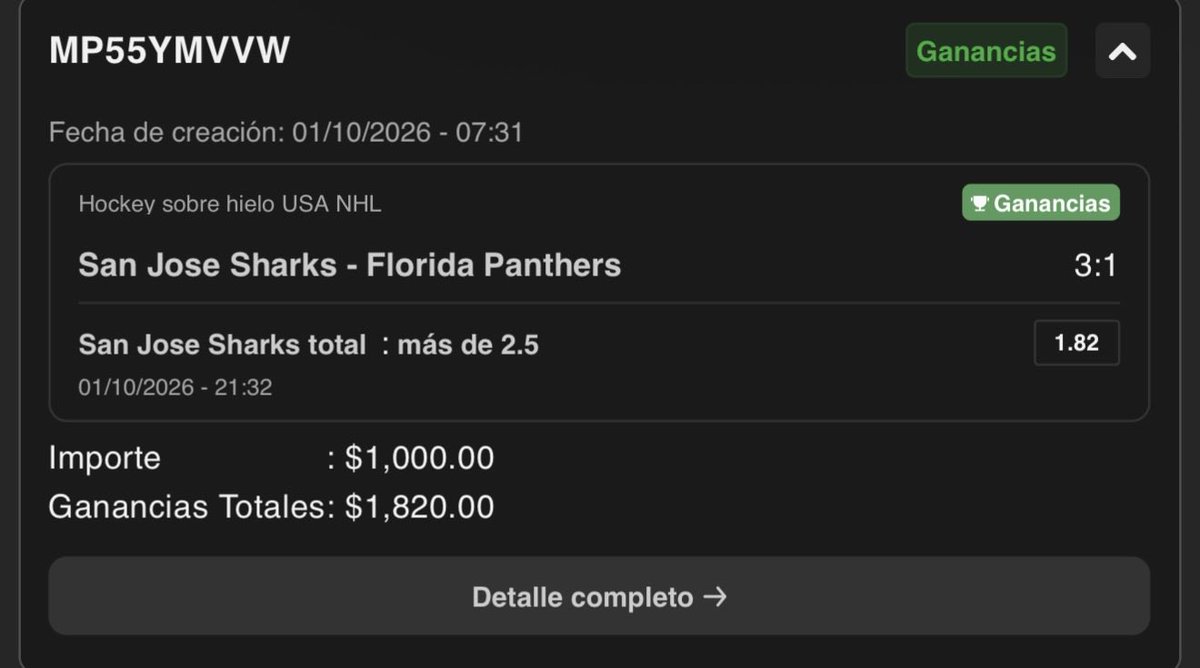Open Detalle completo

point(599,597)
